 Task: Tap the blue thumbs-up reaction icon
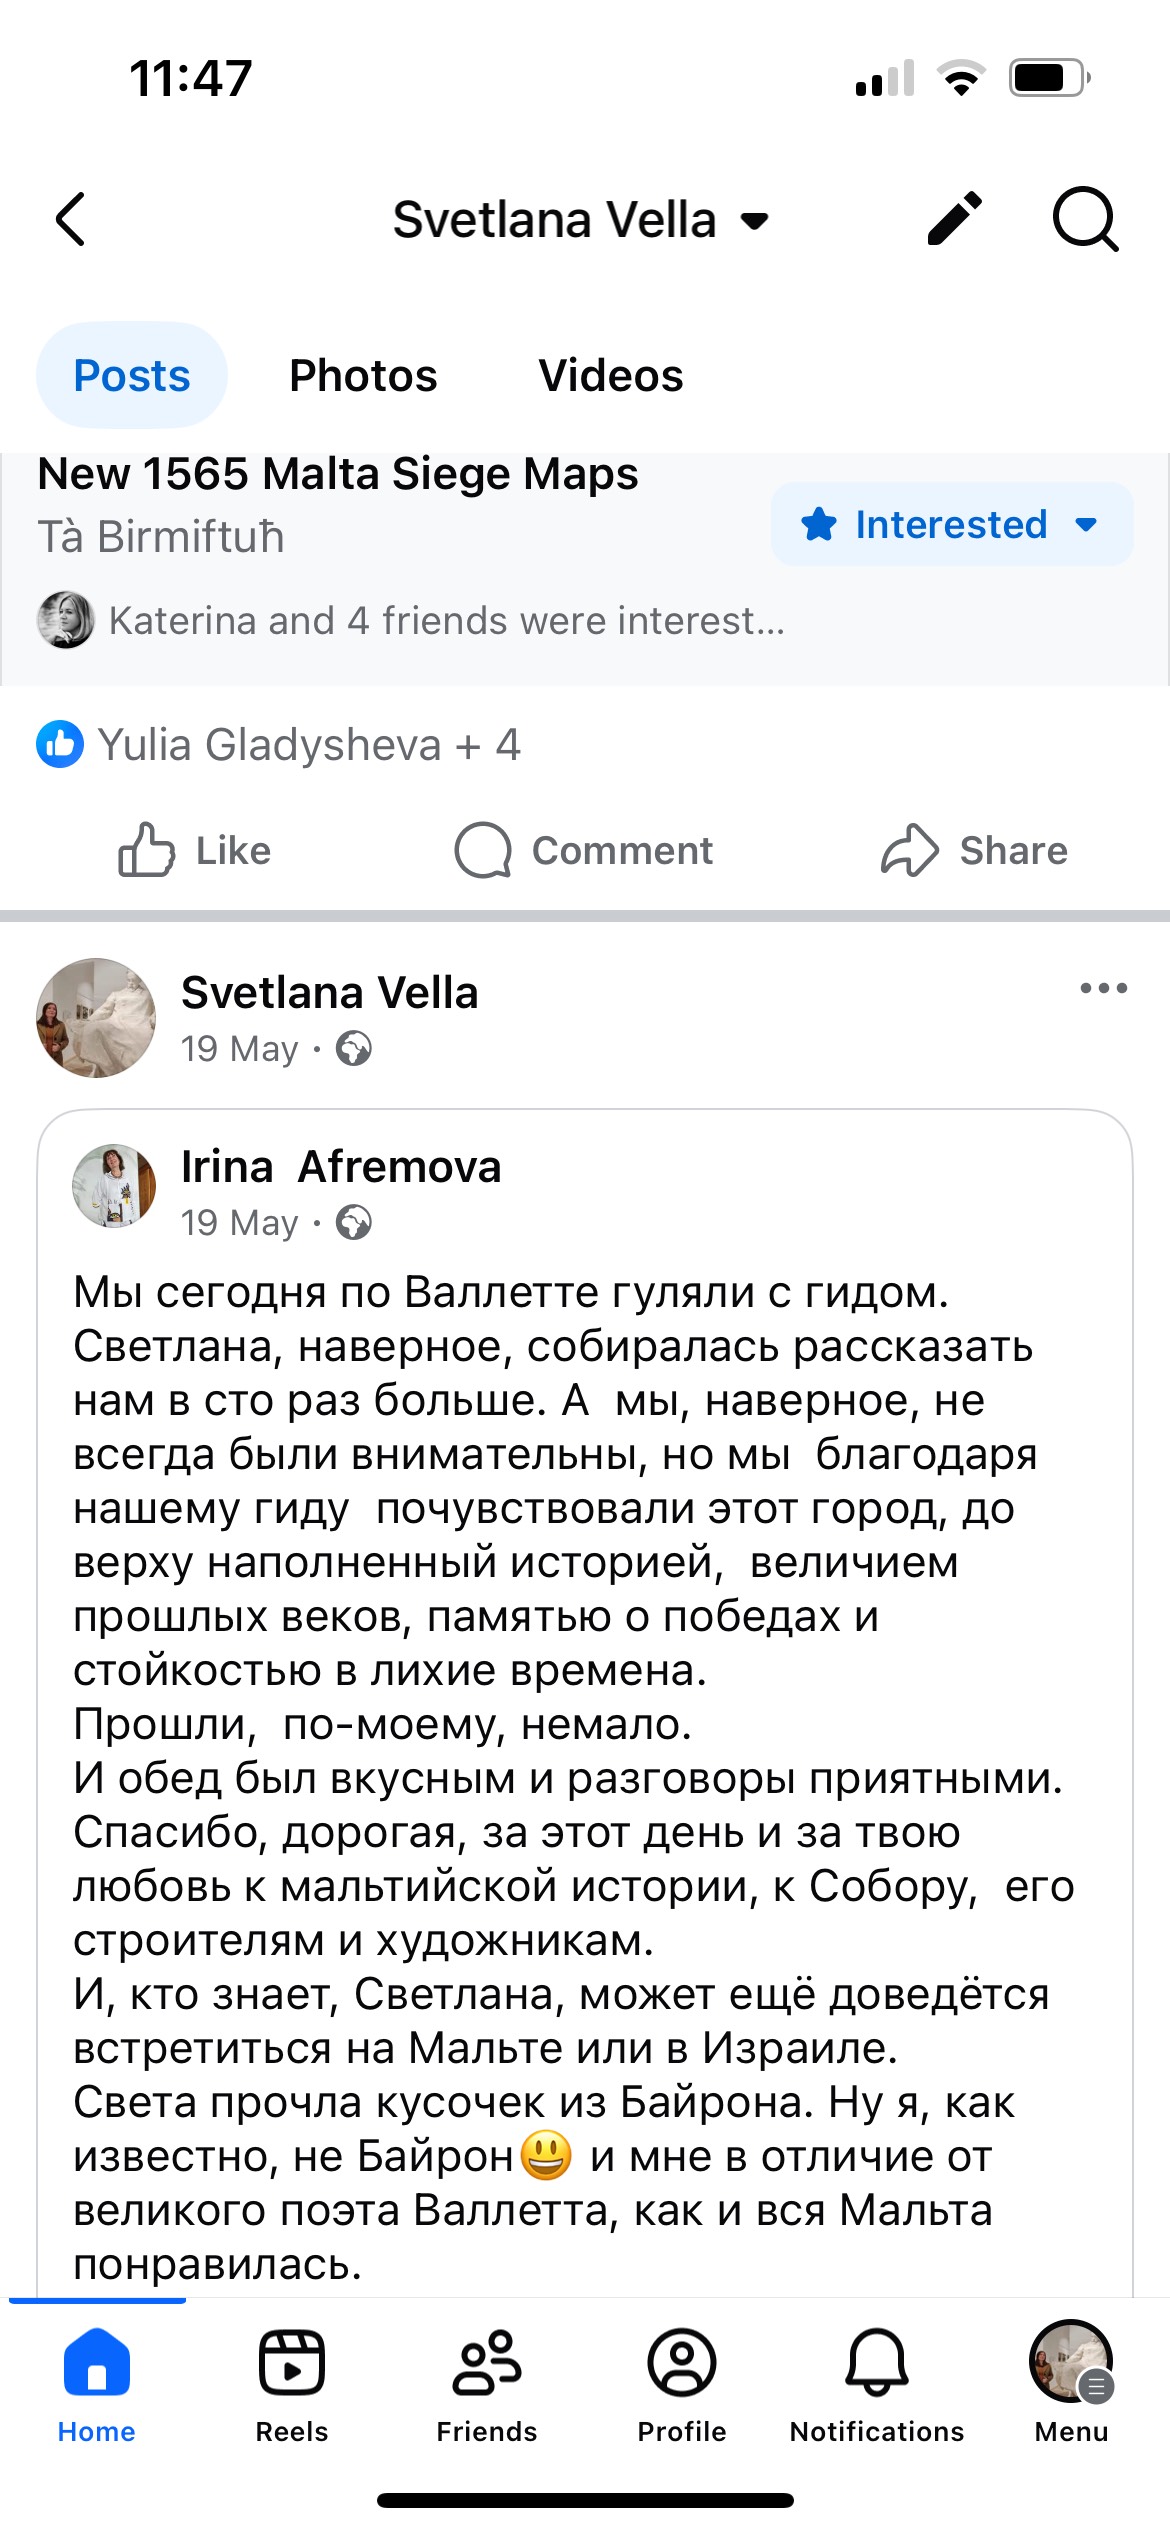pyautogui.click(x=58, y=745)
